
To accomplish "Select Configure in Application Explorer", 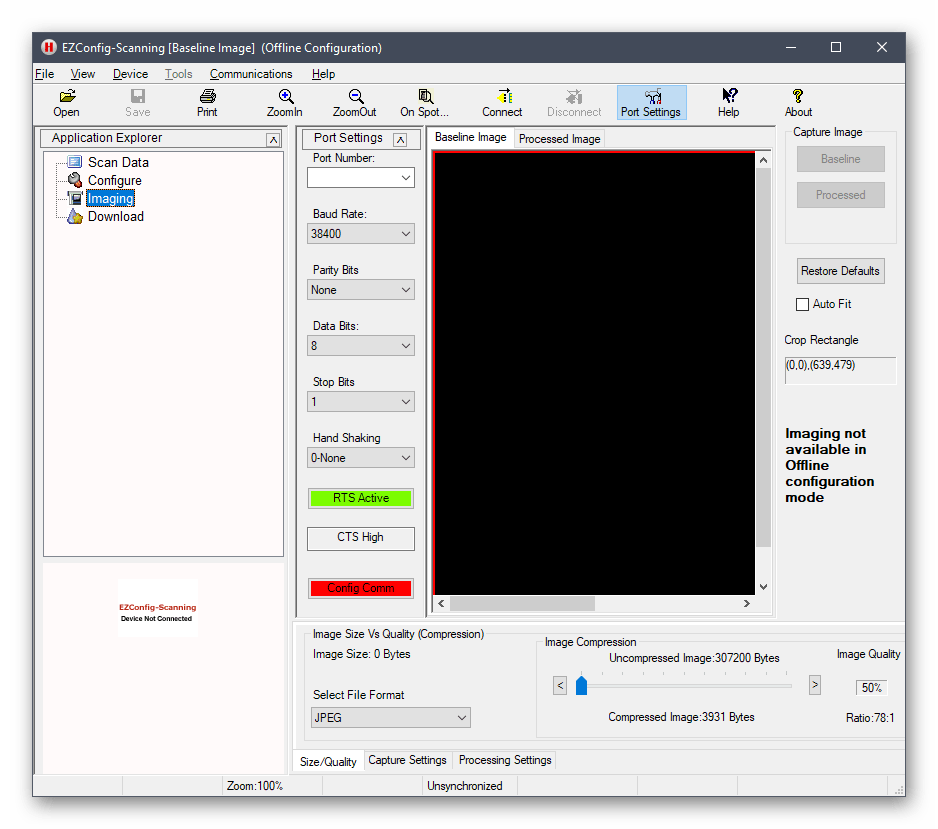I will point(114,180).
